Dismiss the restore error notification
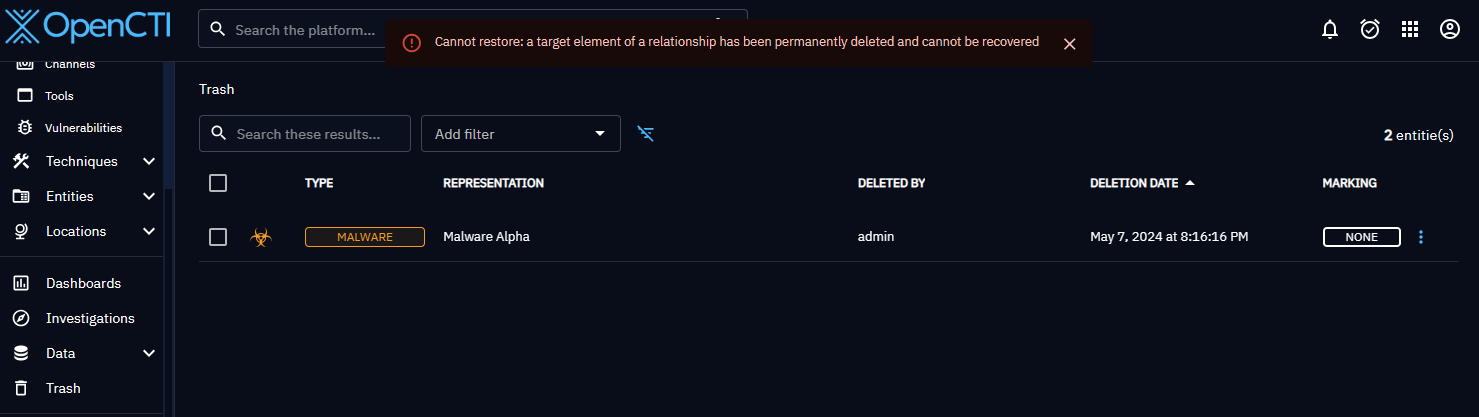Viewport: 1479px width, 417px height. (1069, 44)
